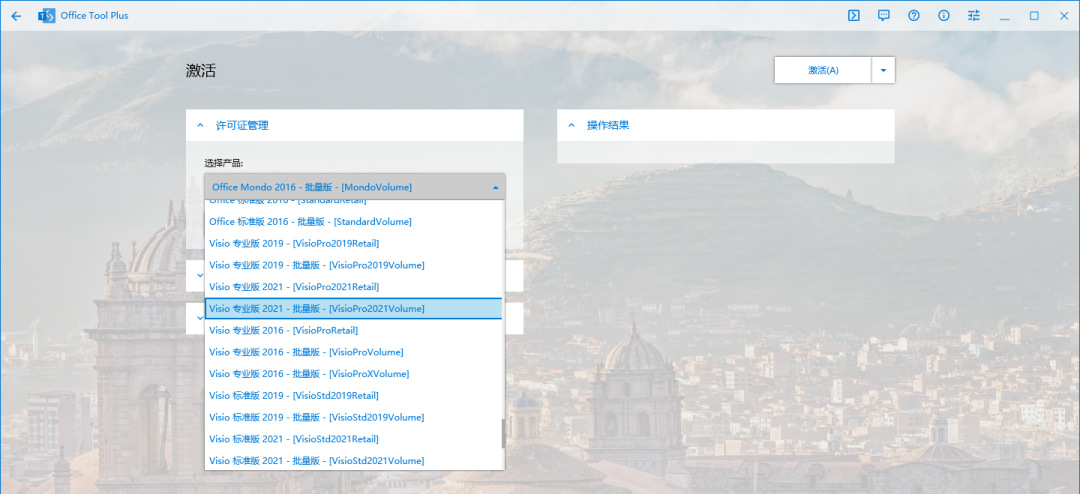Image resolution: width=1080 pixels, height=494 pixels.
Task: Select Office 标准版 2016 批量版 StandardVolume
Action: [x=353, y=222]
